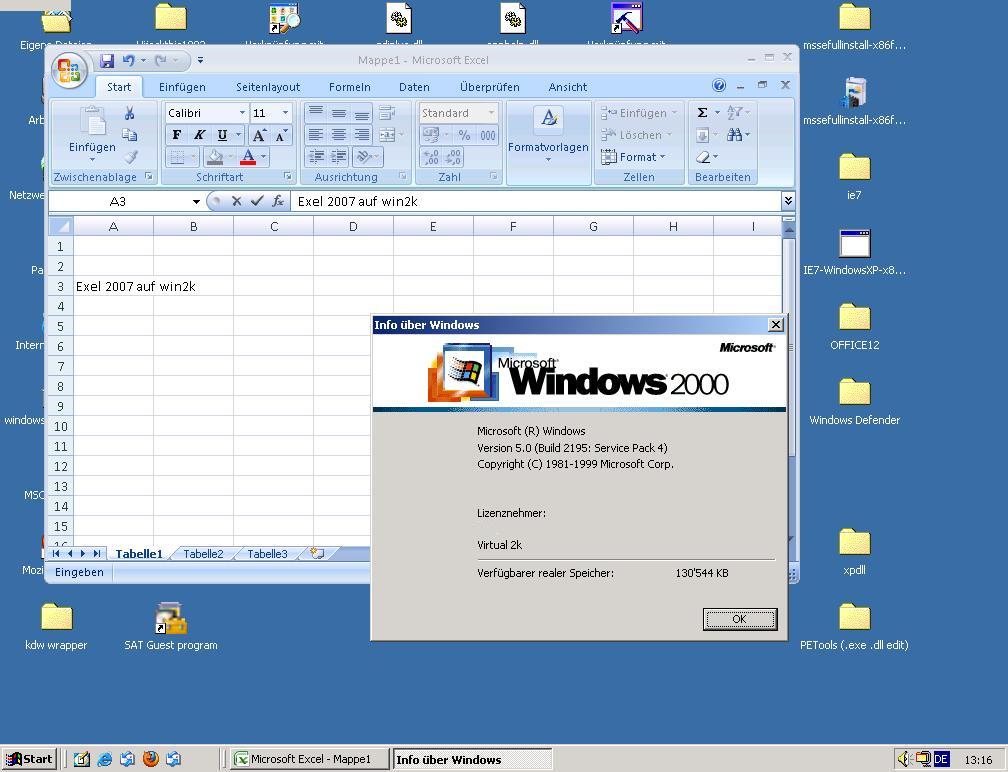Pick the red font color swatch

(x=248, y=157)
